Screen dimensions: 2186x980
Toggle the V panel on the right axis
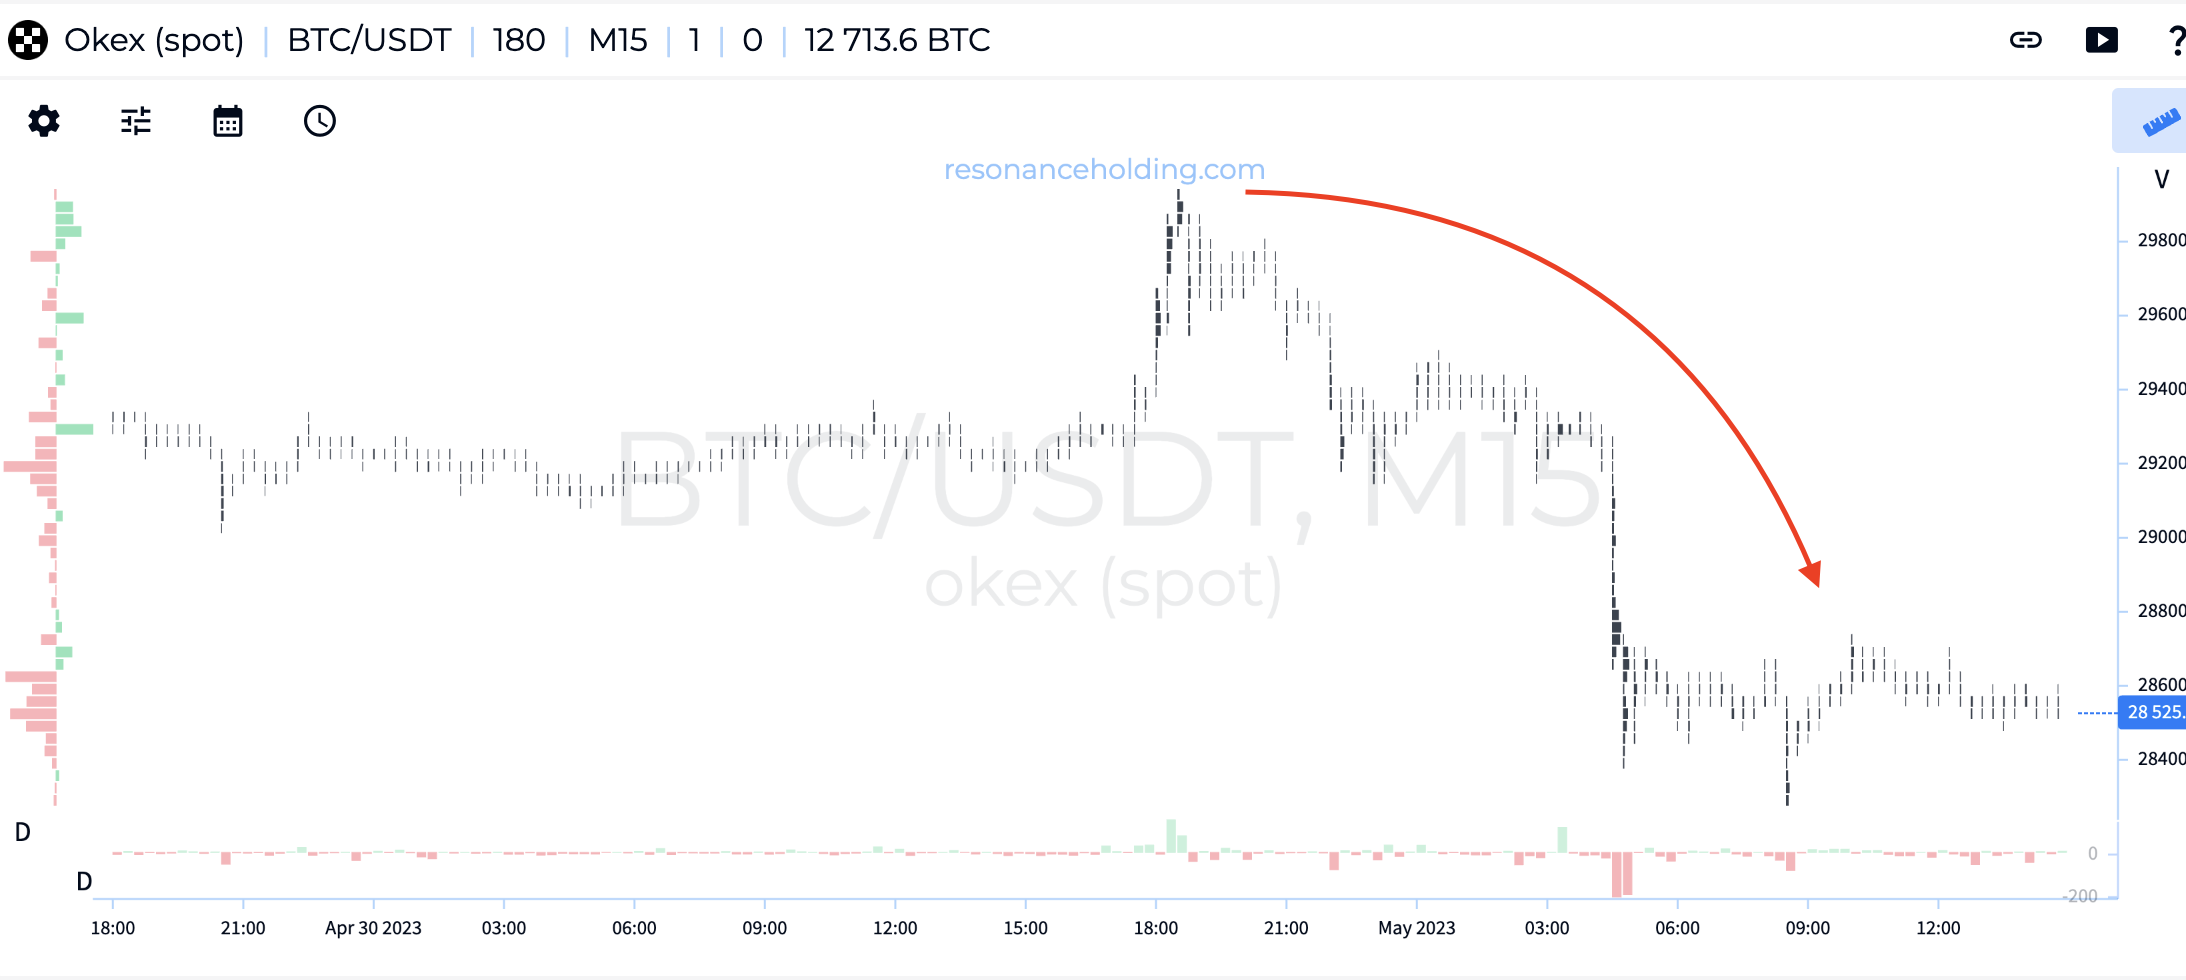coord(2161,180)
